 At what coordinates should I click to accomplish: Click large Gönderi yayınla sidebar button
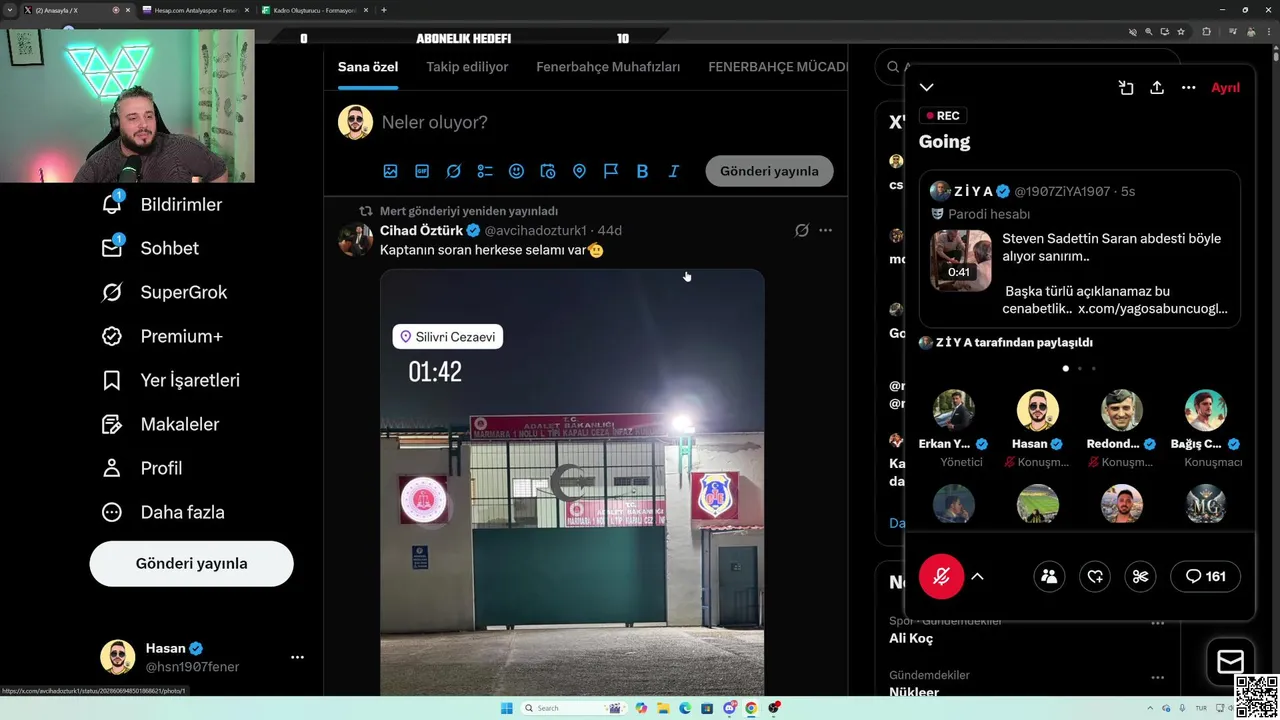(191, 563)
